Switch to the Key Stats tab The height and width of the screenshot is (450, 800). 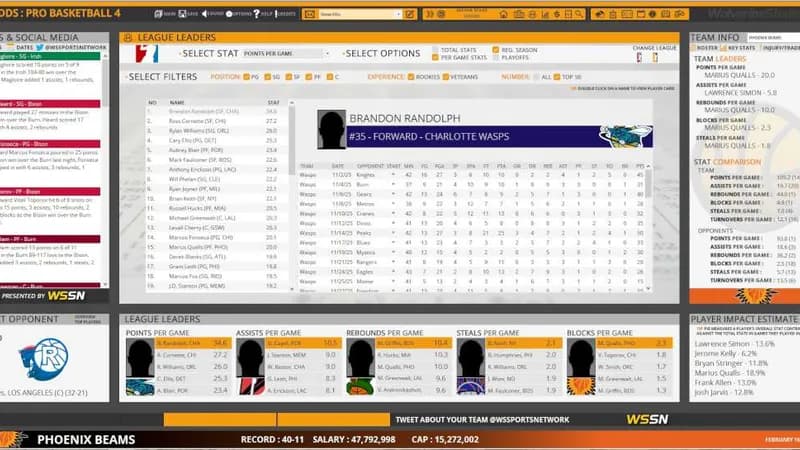(x=738, y=48)
